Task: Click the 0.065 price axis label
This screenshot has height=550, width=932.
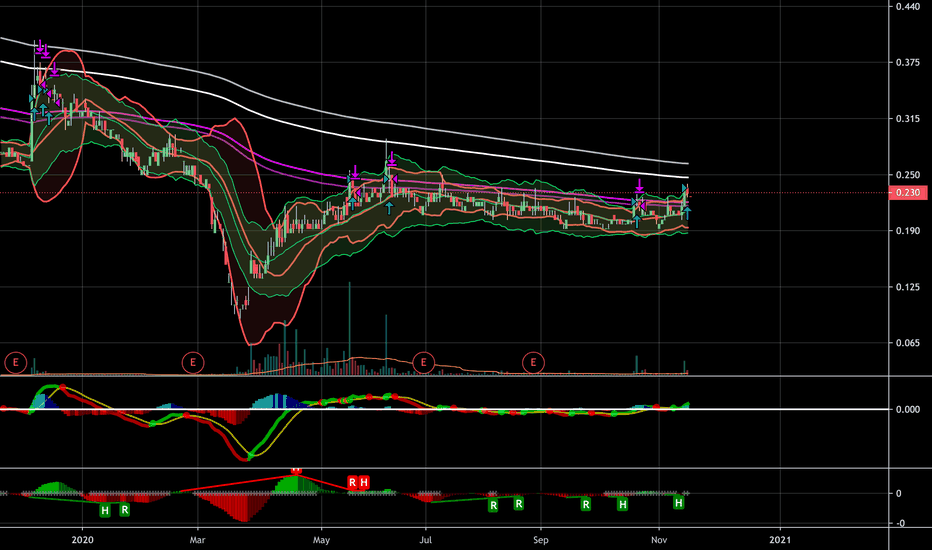Action: 908,343
